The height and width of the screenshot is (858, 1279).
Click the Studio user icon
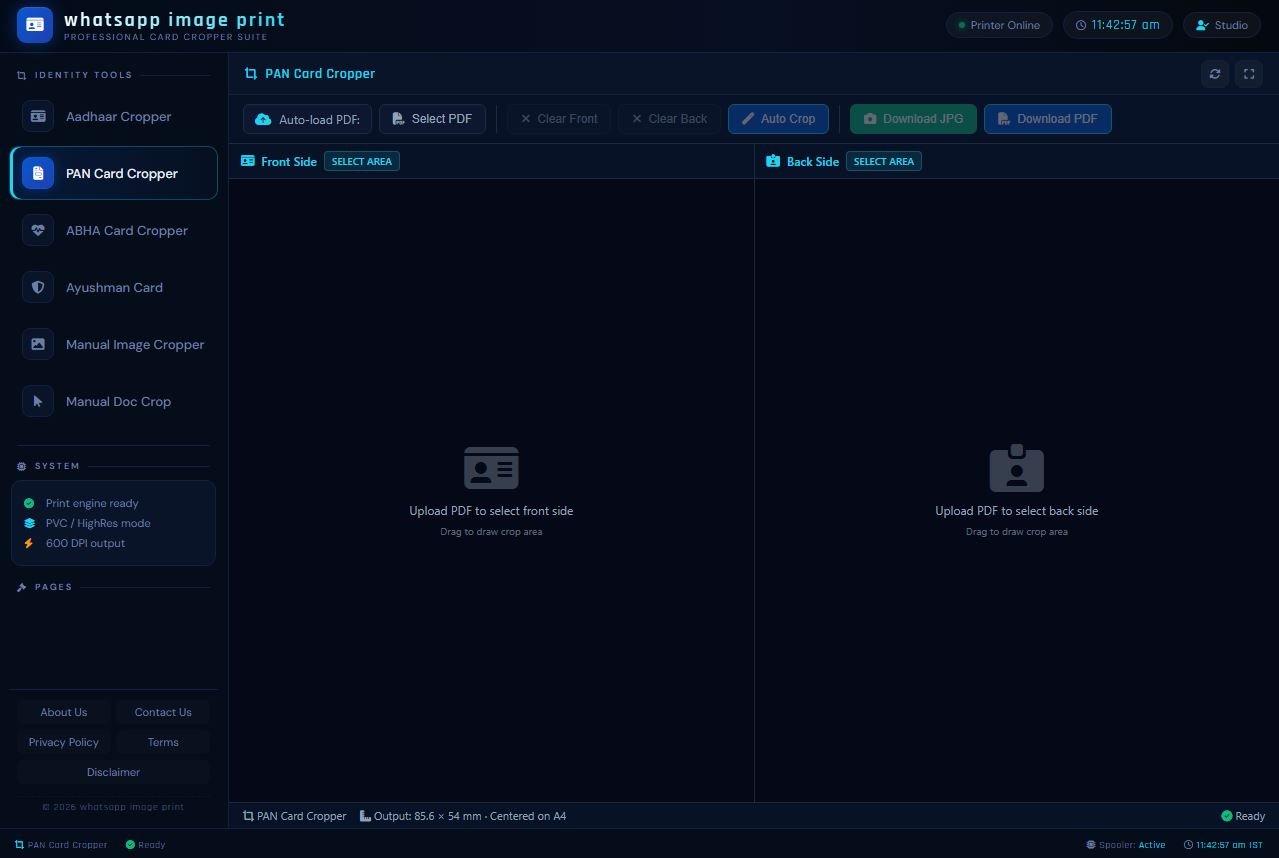coord(1202,25)
